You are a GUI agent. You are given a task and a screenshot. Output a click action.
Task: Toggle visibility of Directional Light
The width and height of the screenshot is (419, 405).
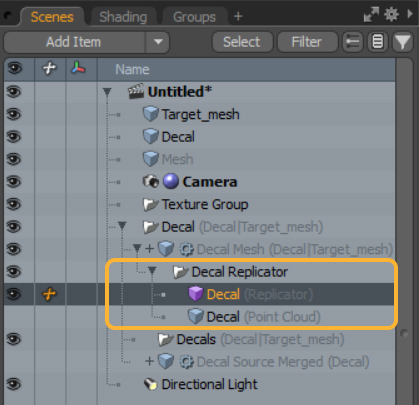(x=14, y=384)
